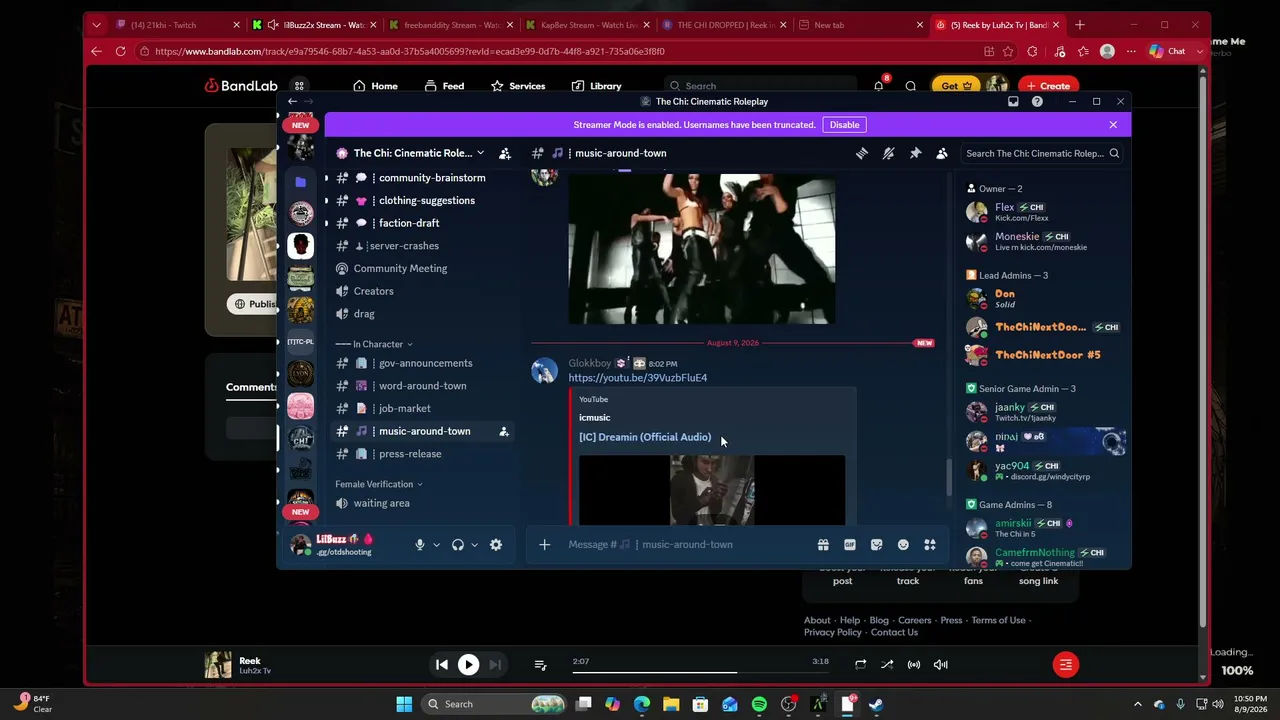Deafen audio with the headphones button
1280x720 pixels.
point(458,545)
